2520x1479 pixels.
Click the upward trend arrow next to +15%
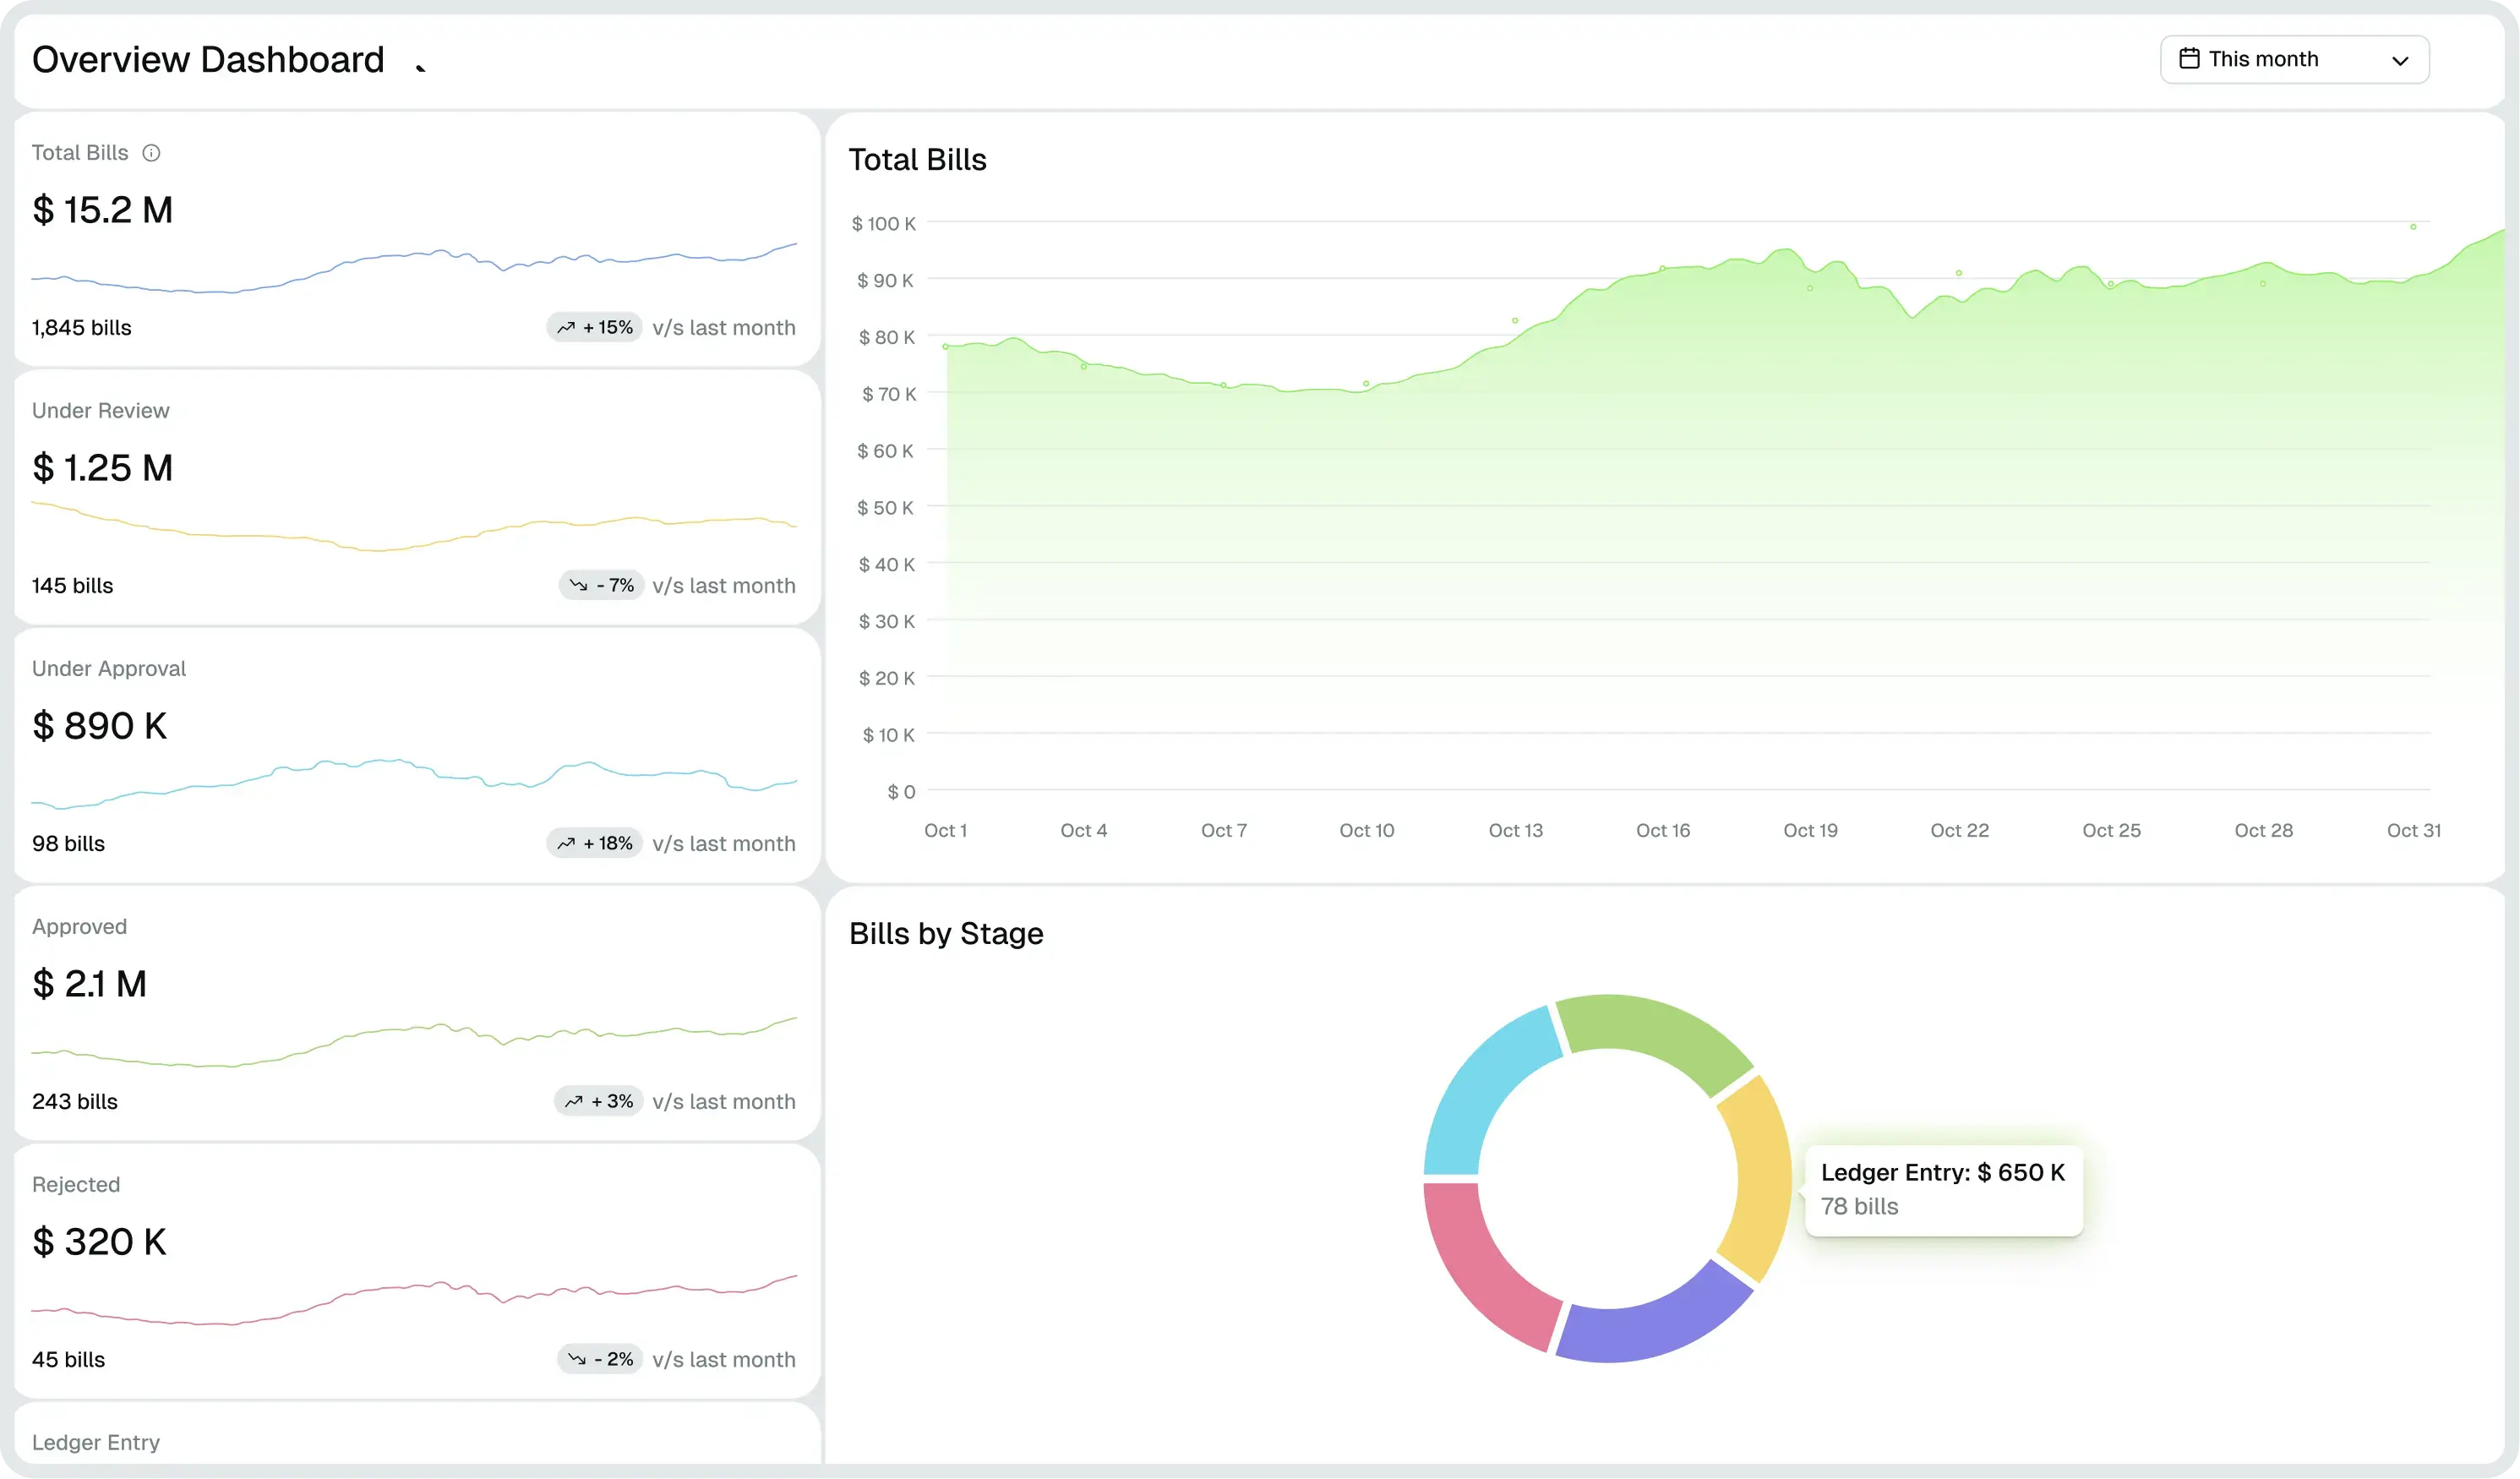pos(566,328)
